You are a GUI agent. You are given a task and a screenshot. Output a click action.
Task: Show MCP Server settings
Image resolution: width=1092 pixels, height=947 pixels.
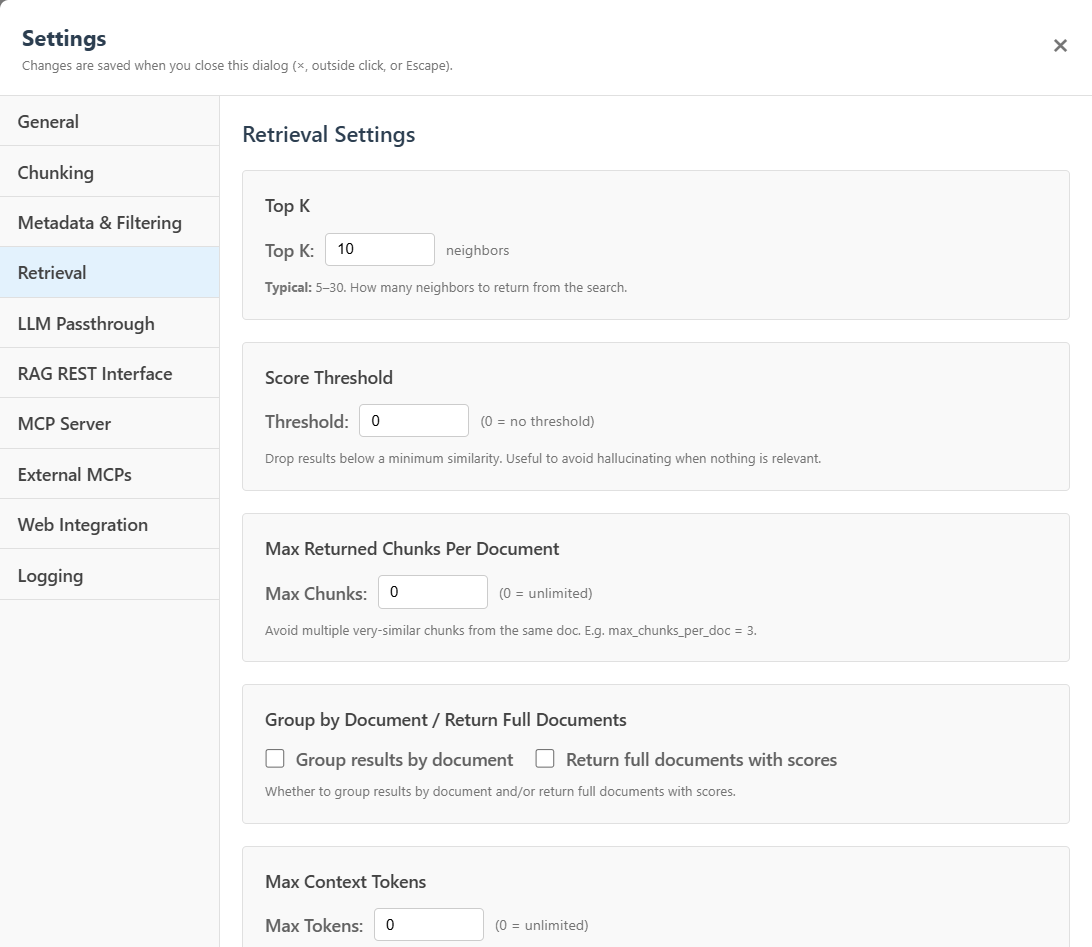tap(109, 423)
